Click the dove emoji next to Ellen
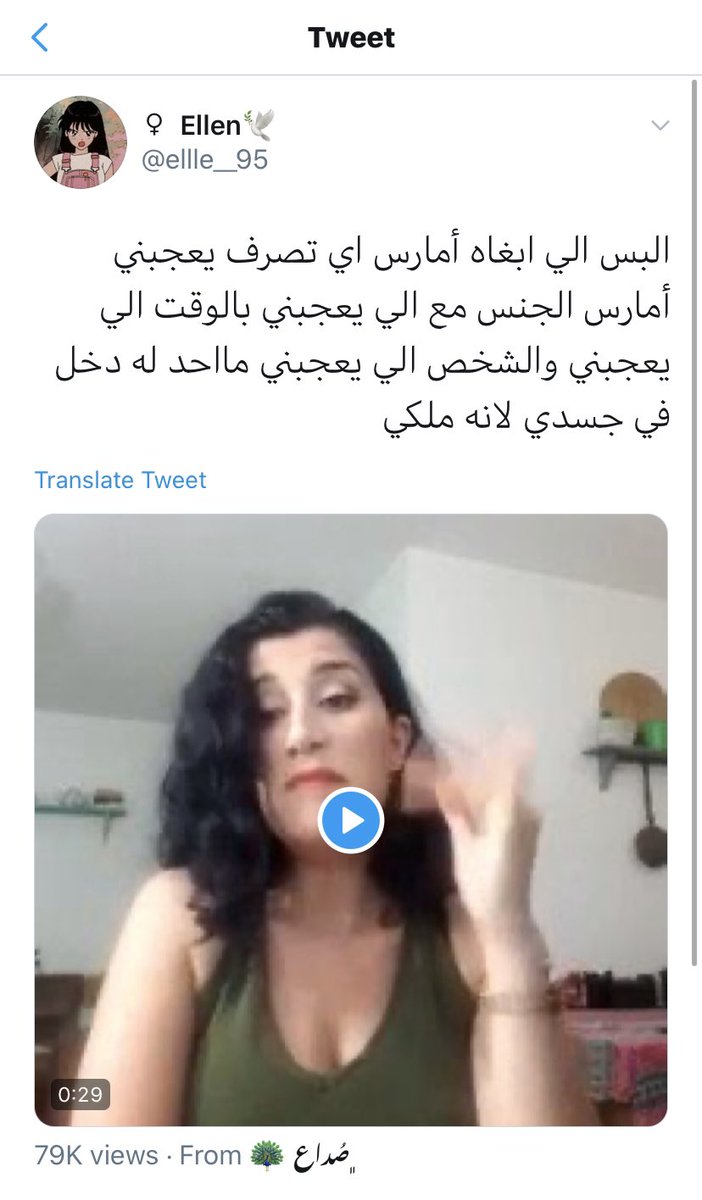 258,126
